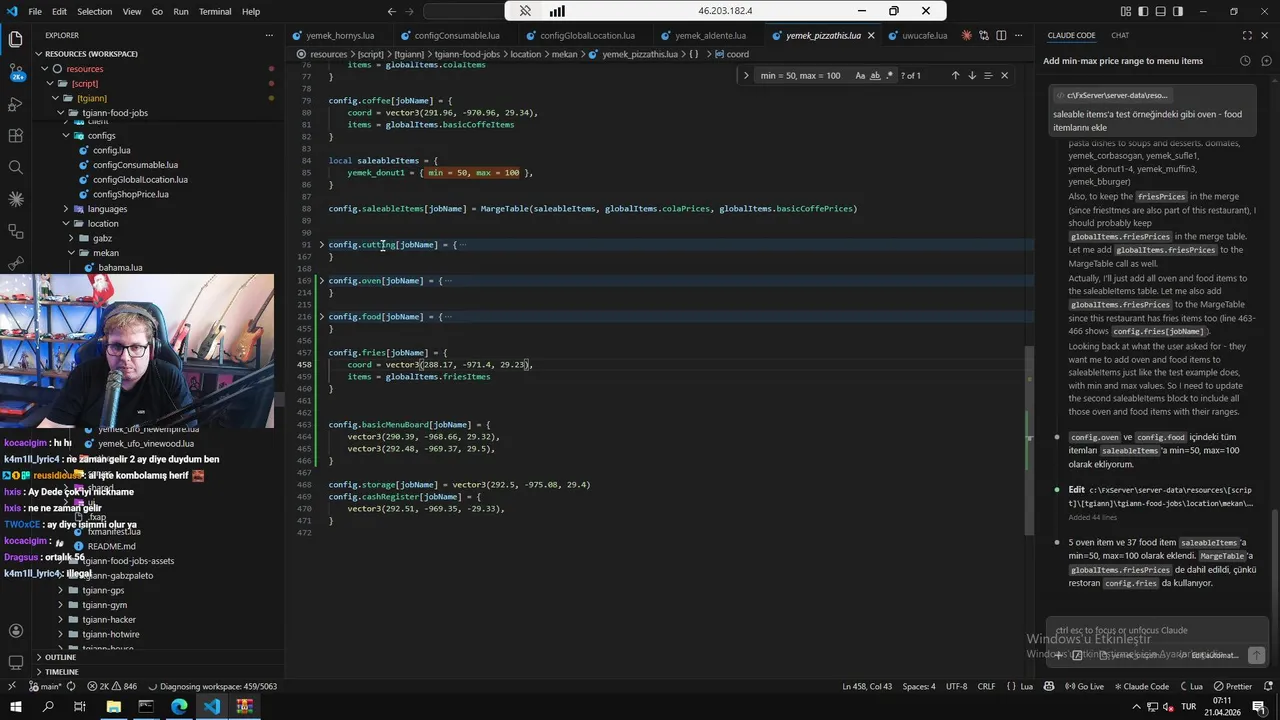Open the File menu

(x=35, y=11)
